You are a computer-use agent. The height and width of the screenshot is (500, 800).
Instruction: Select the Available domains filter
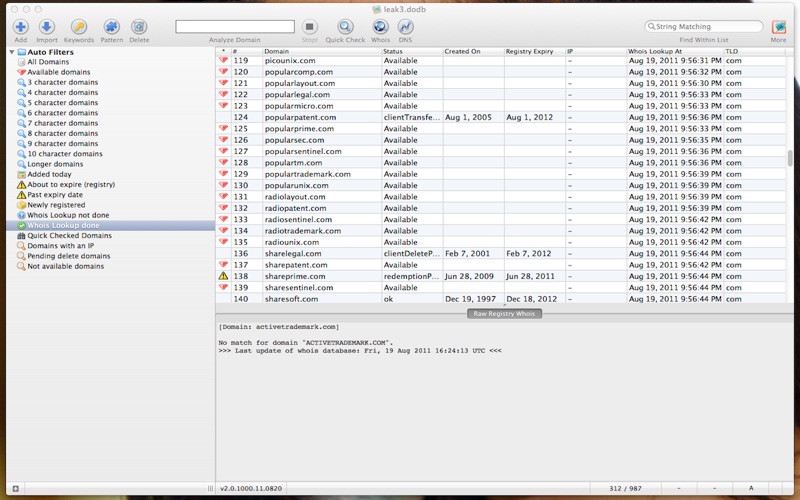click(59, 72)
